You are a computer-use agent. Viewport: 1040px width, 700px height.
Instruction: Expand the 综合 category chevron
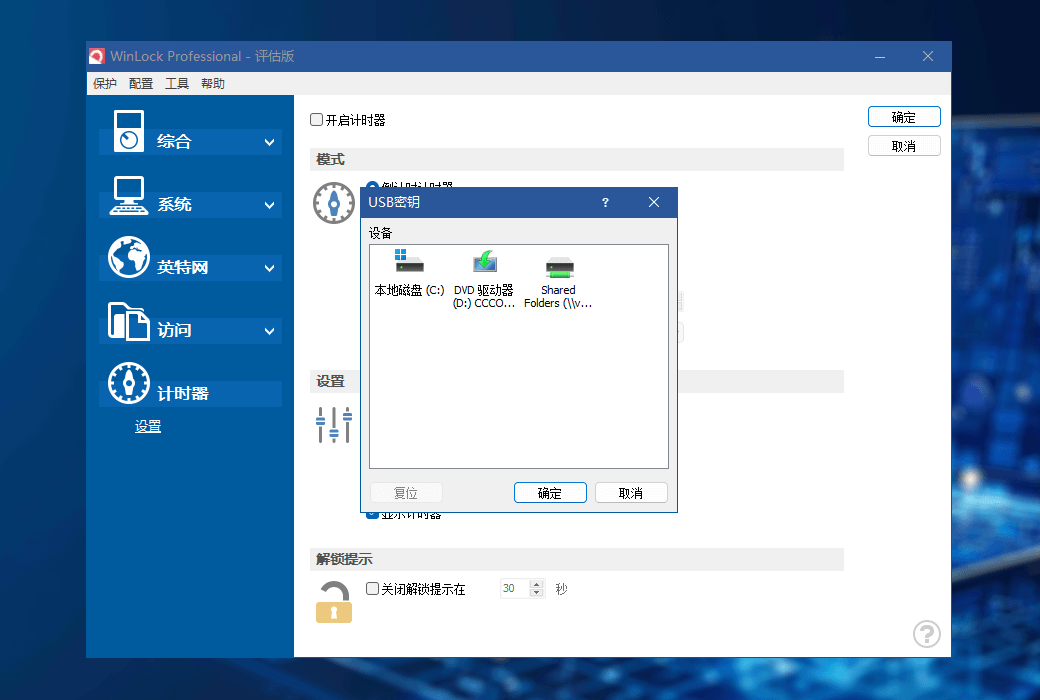[269, 142]
